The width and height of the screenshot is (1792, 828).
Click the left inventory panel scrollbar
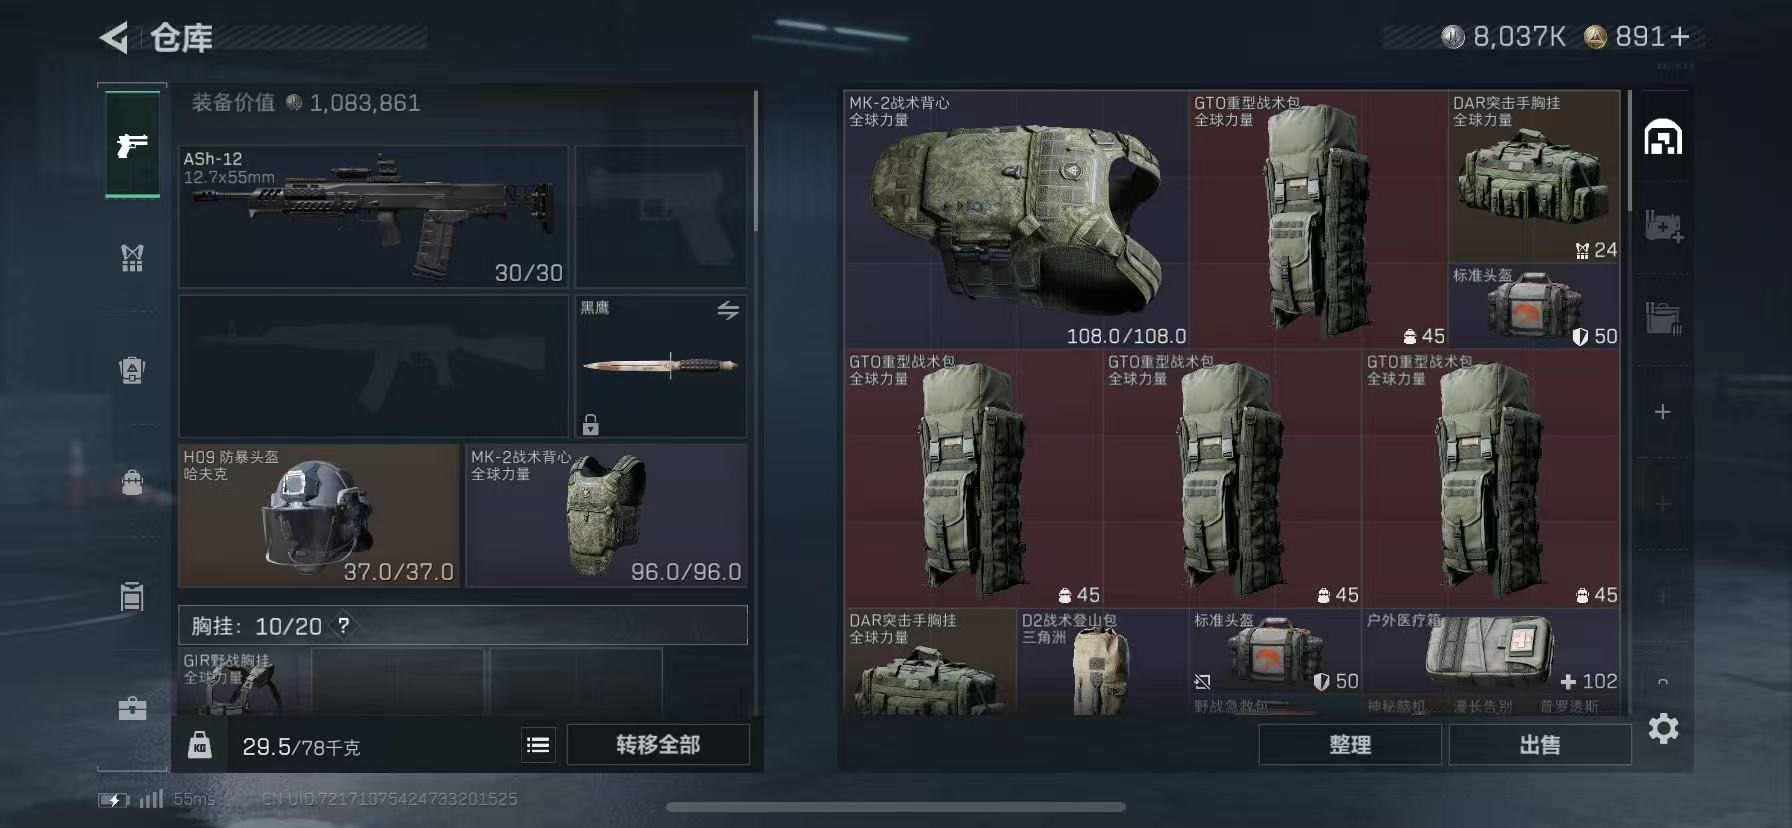[756, 160]
